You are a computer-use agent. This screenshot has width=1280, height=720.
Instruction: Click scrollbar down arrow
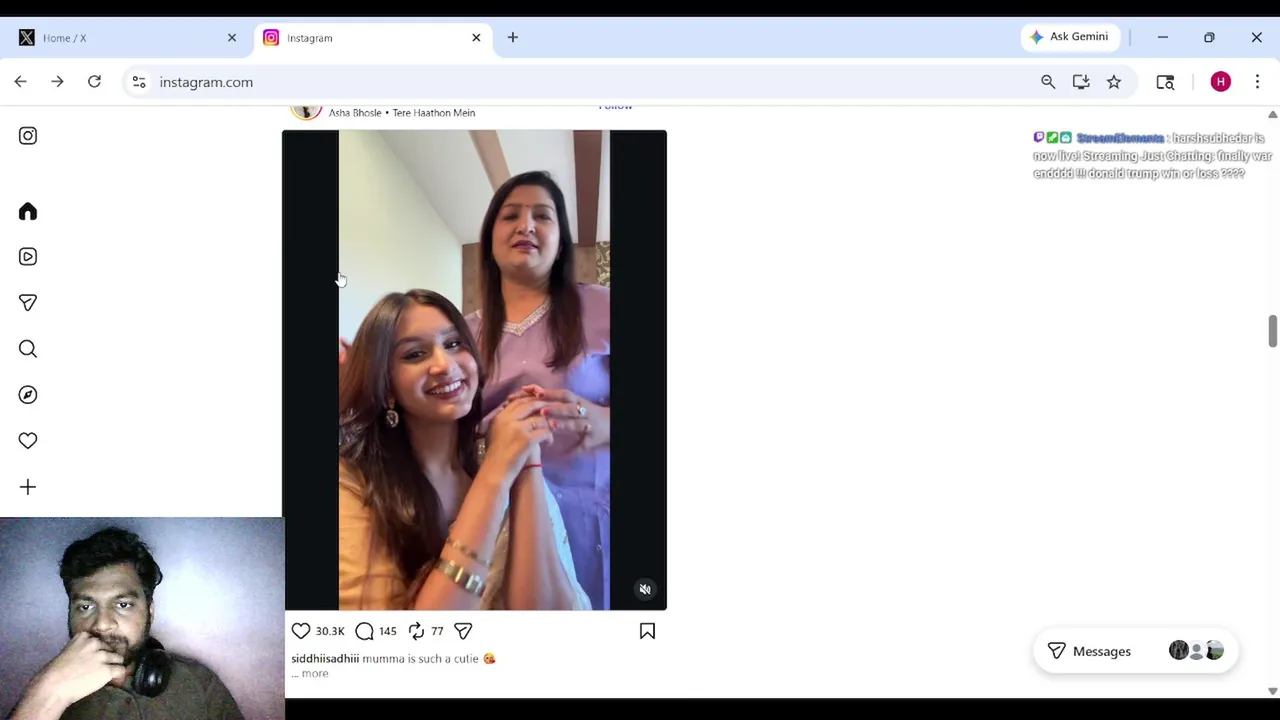pos(1272,691)
